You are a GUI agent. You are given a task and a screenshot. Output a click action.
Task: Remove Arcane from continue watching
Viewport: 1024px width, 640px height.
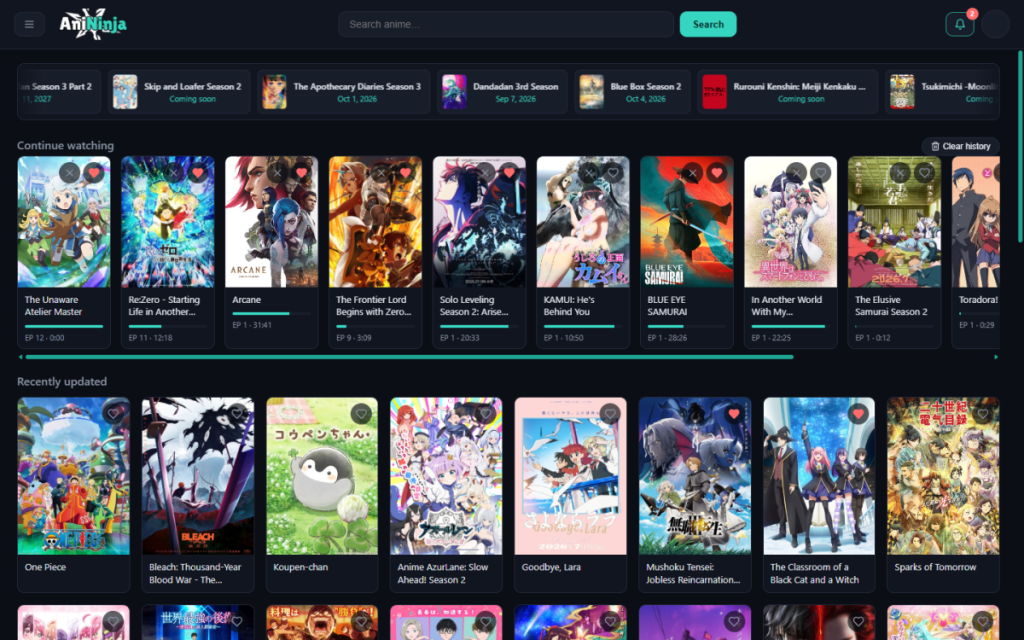click(277, 173)
